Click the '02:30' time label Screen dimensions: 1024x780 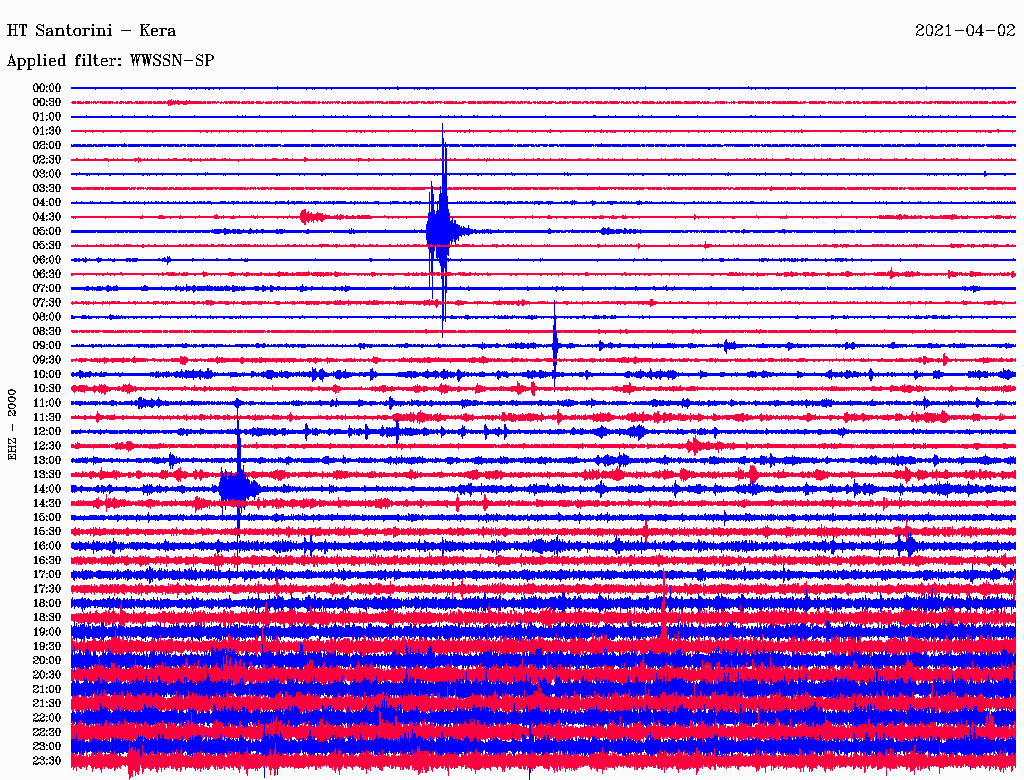tap(46, 159)
